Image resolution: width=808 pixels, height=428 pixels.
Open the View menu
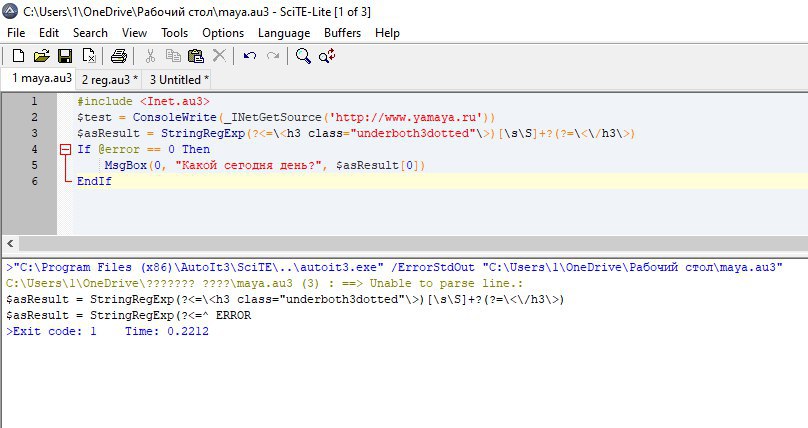tap(134, 33)
